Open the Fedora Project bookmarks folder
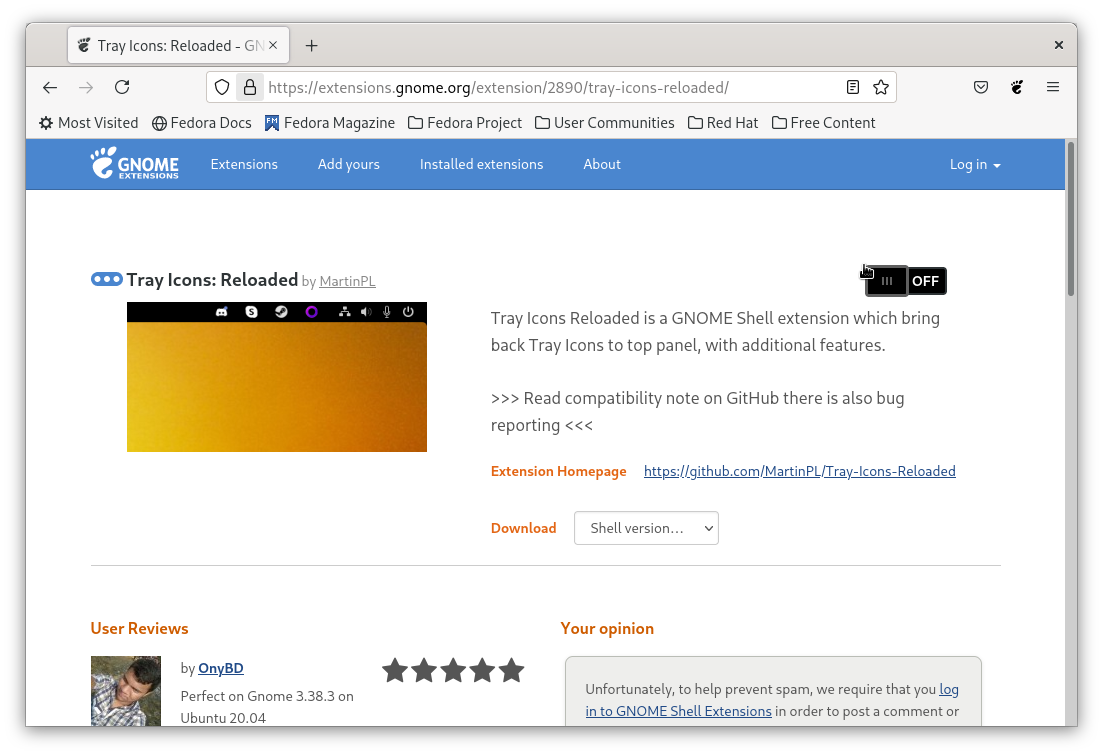 click(x=465, y=123)
